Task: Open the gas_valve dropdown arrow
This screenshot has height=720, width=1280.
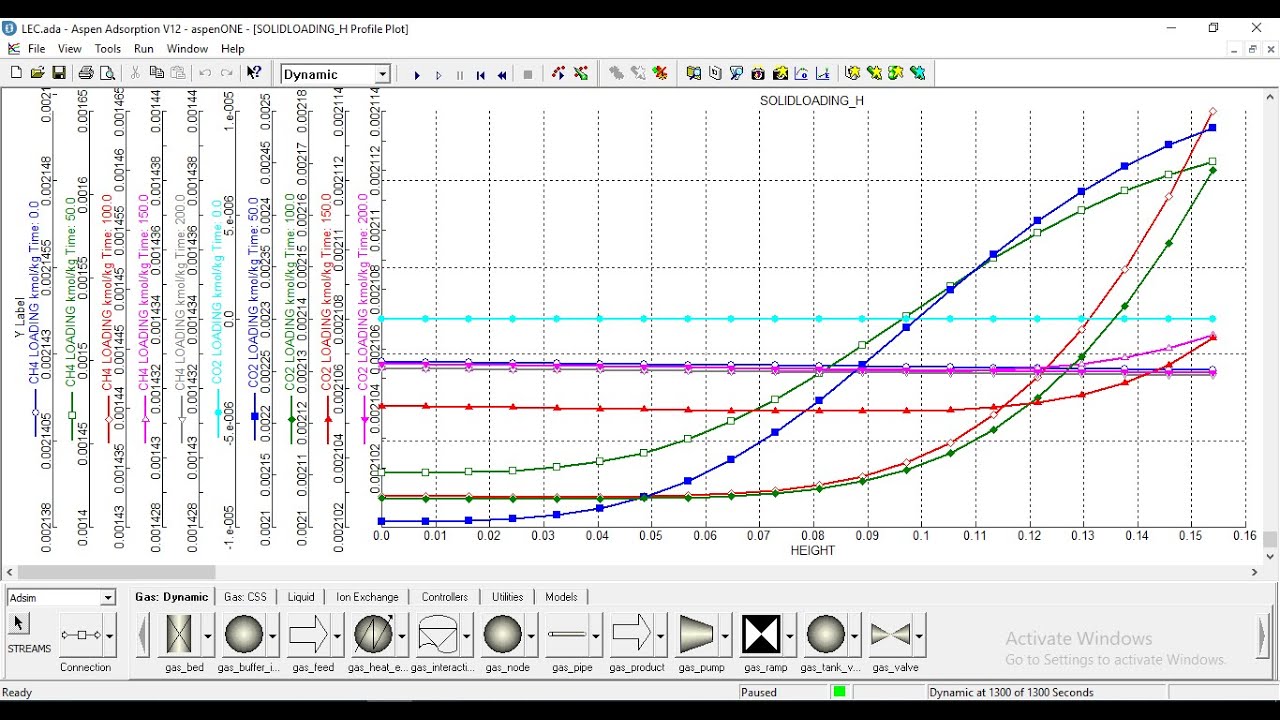Action: click(919, 635)
